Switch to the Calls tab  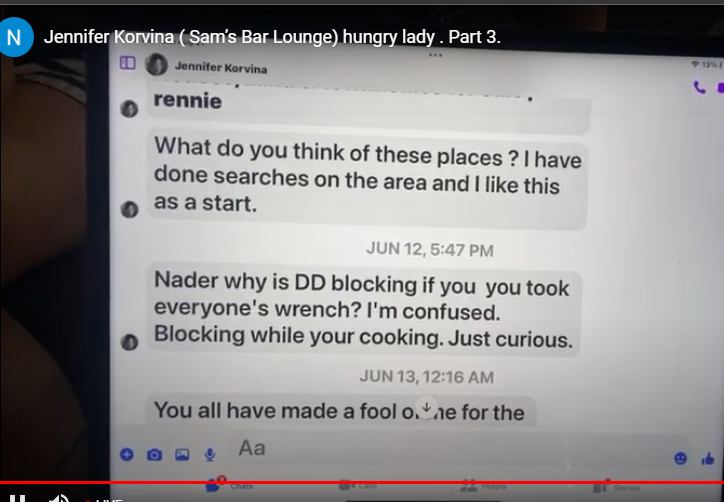[x=358, y=486]
